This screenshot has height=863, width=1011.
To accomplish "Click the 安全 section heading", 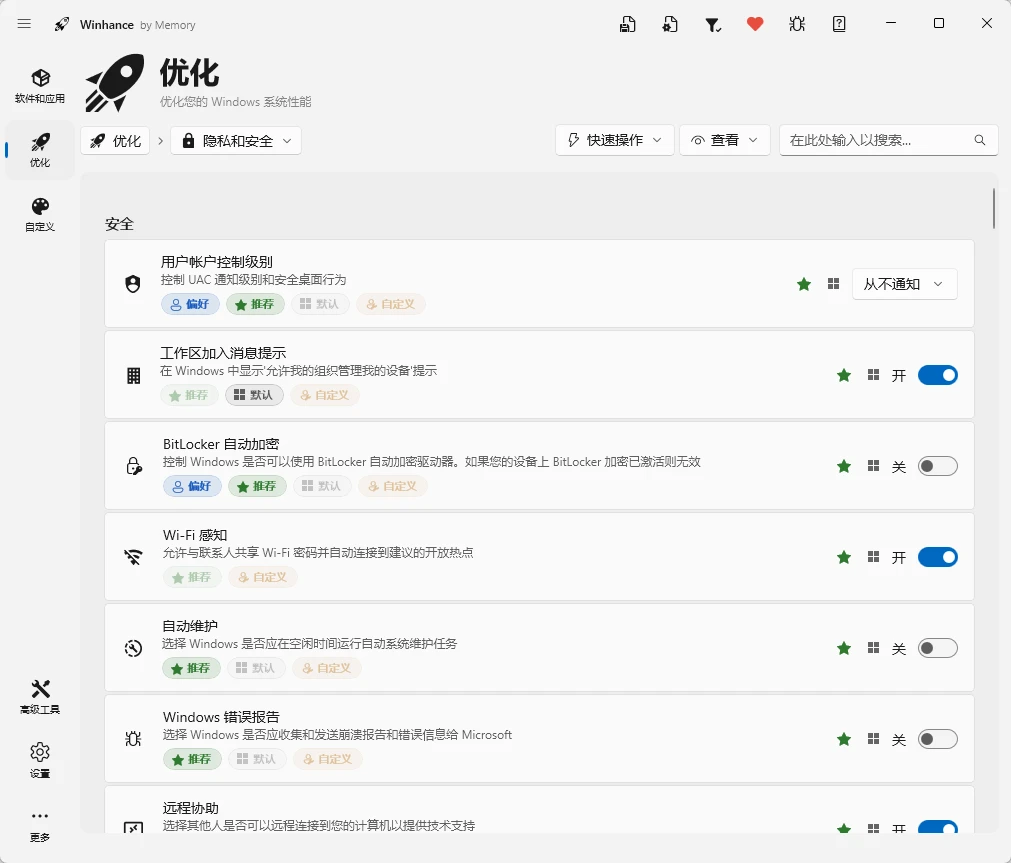I will [x=119, y=224].
